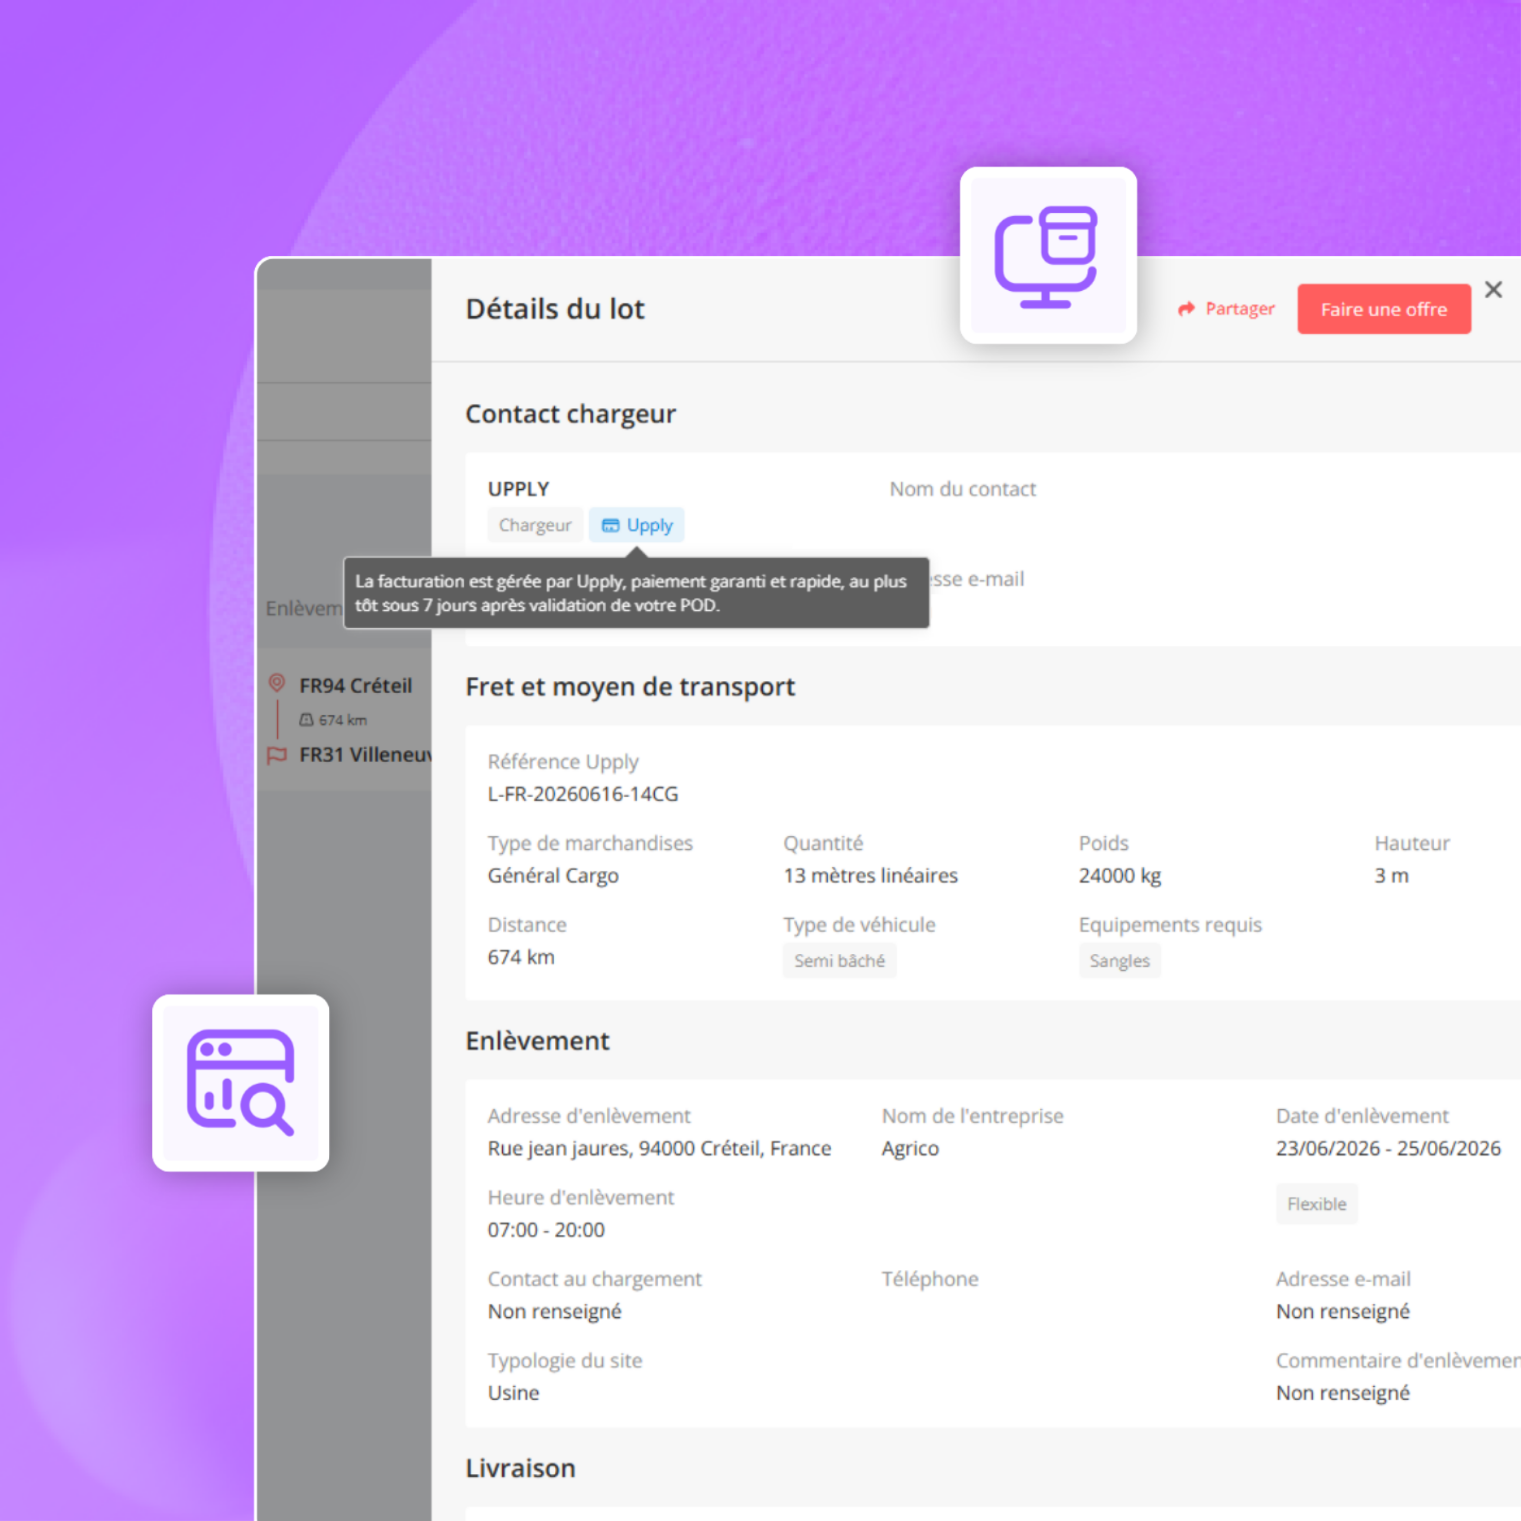Click the Fret et moyen de transport heading

[630, 687]
